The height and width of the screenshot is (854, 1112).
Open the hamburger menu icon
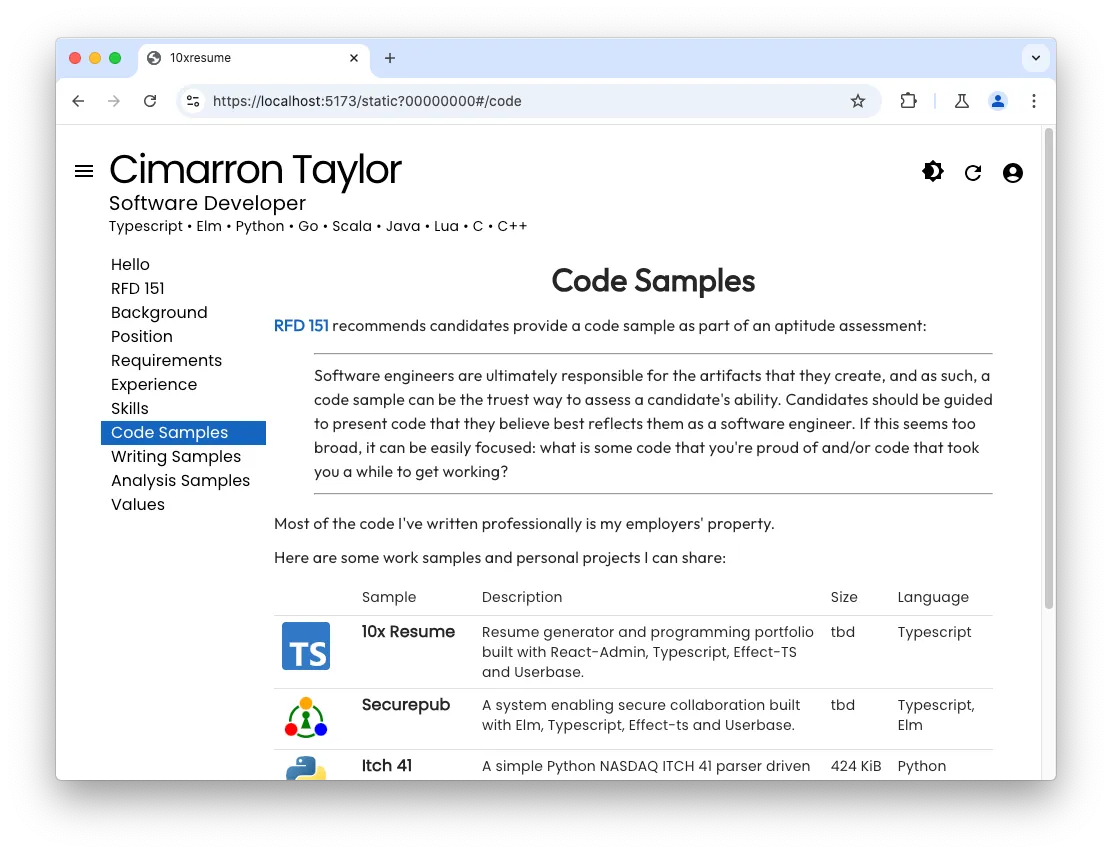(x=83, y=170)
